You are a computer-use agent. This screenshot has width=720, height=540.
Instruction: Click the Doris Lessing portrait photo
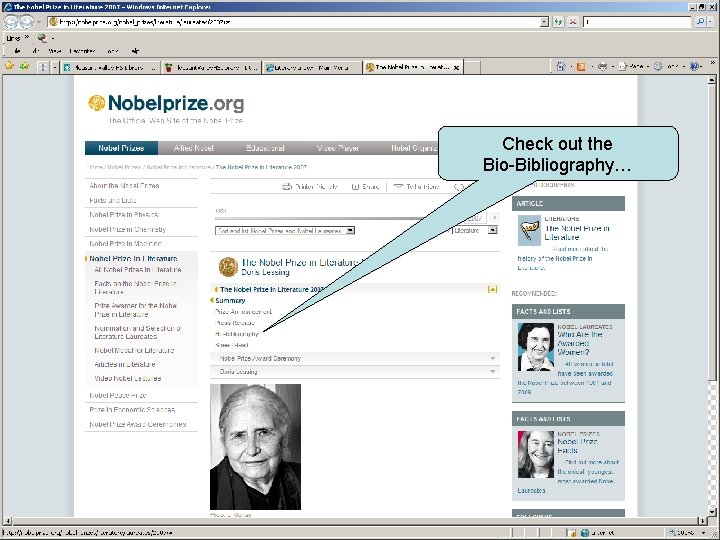[255, 447]
